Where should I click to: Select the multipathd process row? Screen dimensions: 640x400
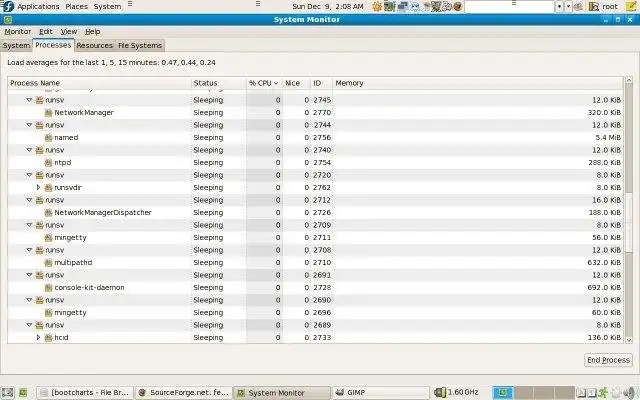pos(315,262)
